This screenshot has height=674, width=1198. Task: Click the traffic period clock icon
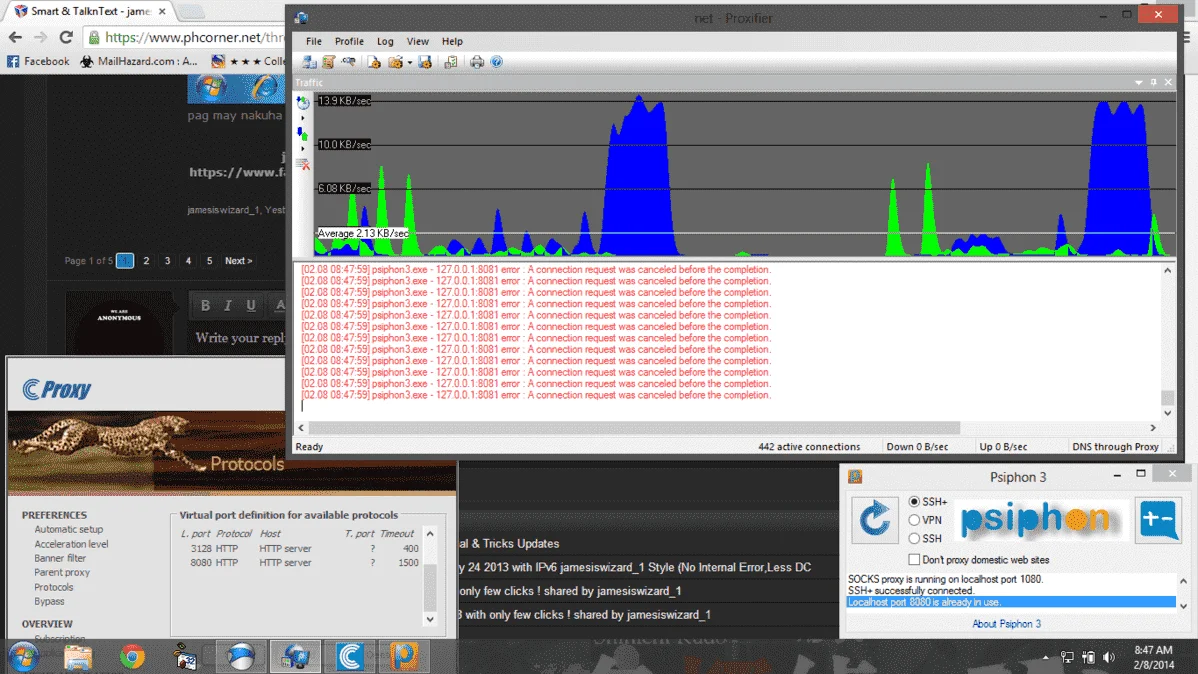tap(303, 102)
